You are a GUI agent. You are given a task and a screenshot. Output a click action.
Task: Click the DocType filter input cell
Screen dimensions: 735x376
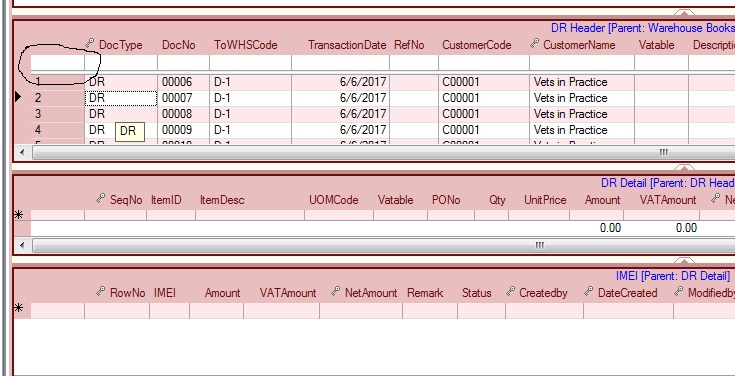pos(121,62)
